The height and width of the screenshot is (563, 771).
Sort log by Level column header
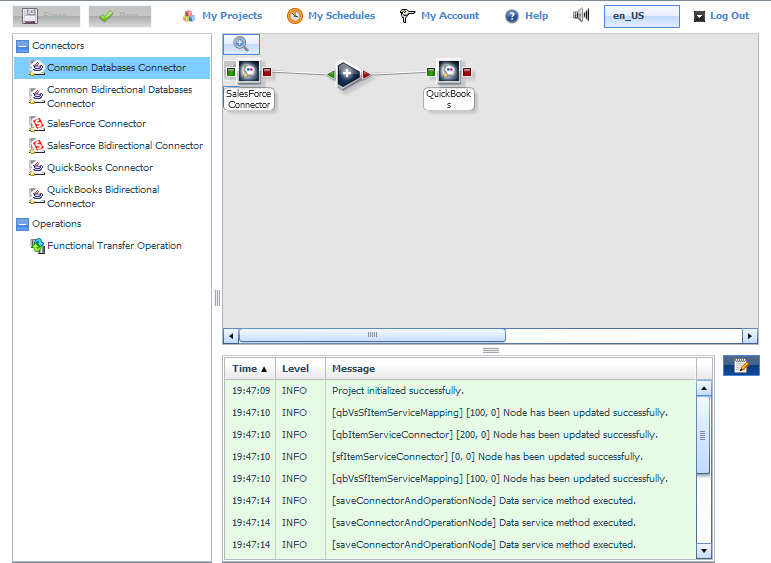[x=300, y=369]
